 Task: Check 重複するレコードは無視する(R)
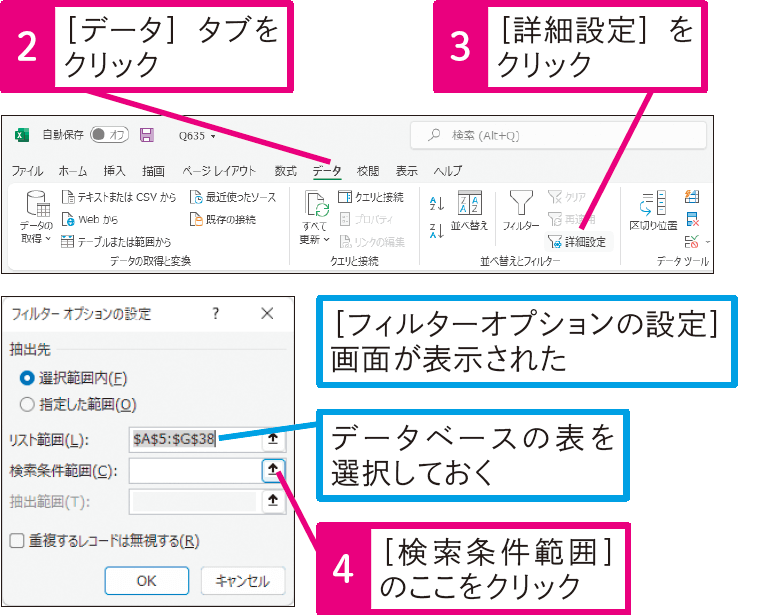[x=17, y=541]
